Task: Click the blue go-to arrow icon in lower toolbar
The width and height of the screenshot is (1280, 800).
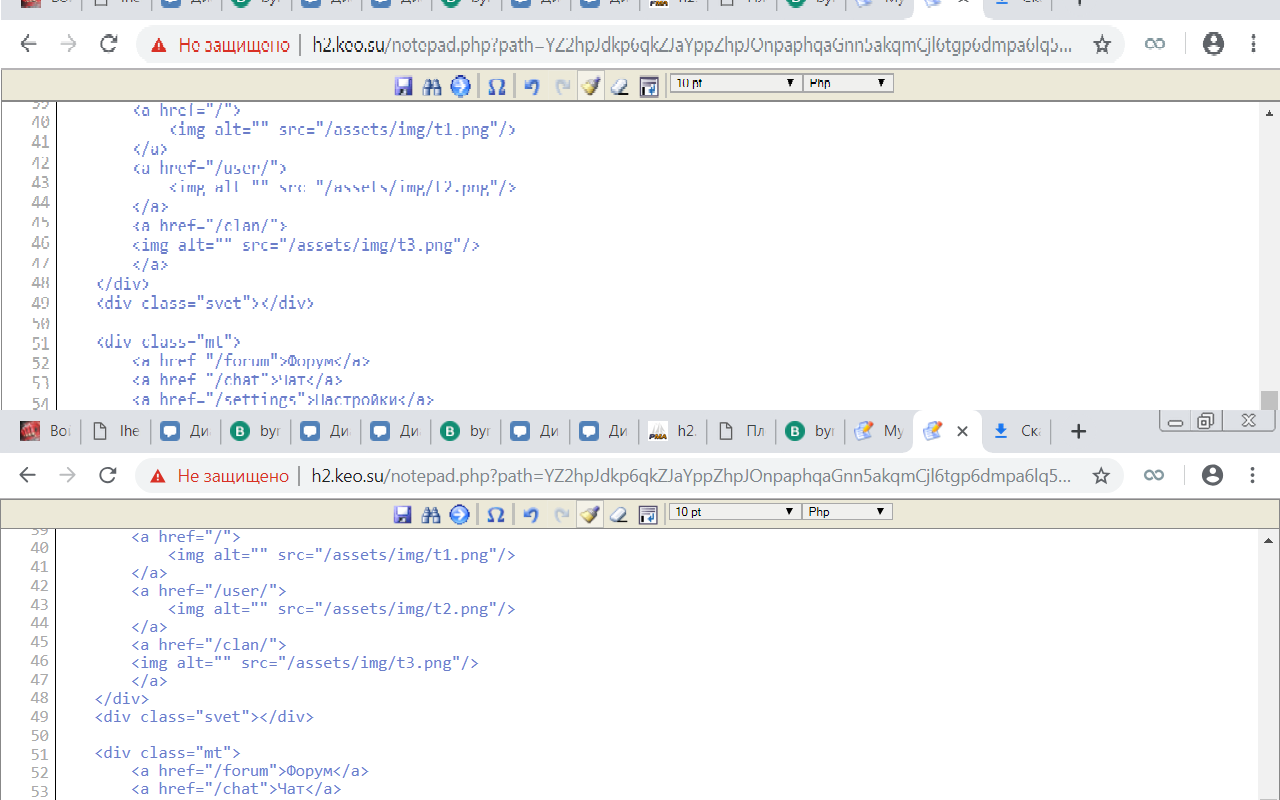Action: (x=459, y=514)
